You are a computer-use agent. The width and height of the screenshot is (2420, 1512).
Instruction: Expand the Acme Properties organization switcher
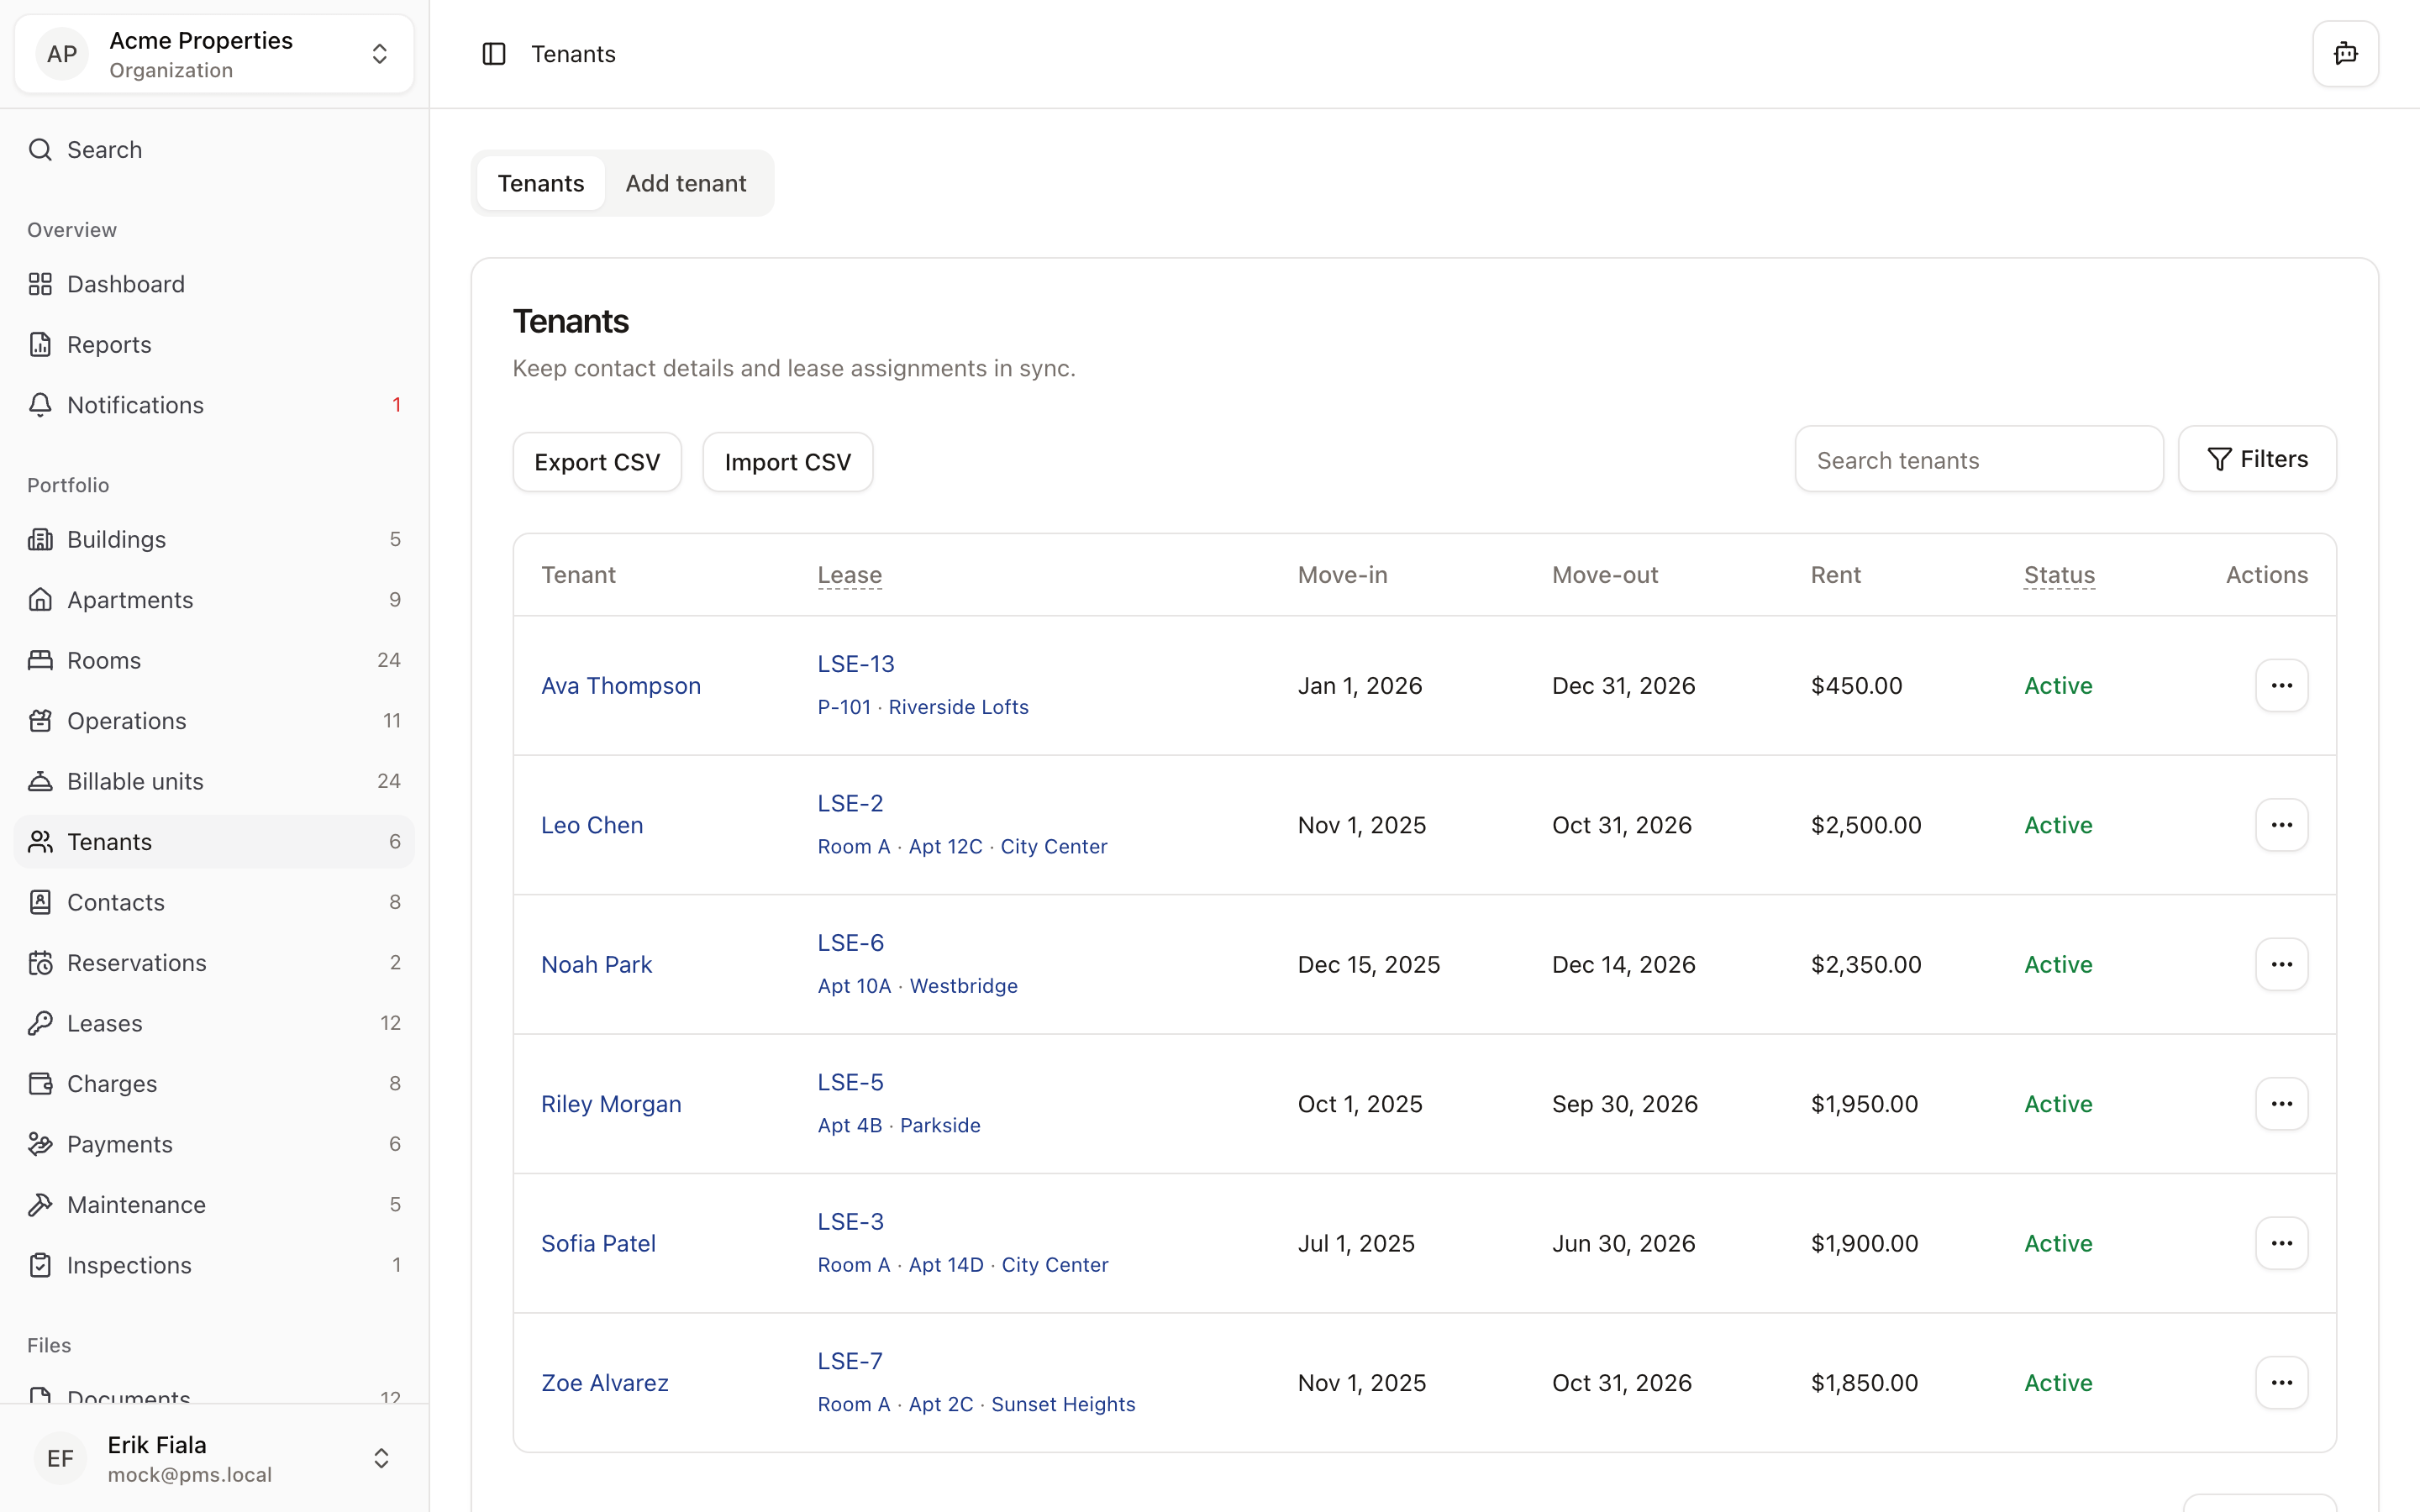pyautogui.click(x=381, y=54)
